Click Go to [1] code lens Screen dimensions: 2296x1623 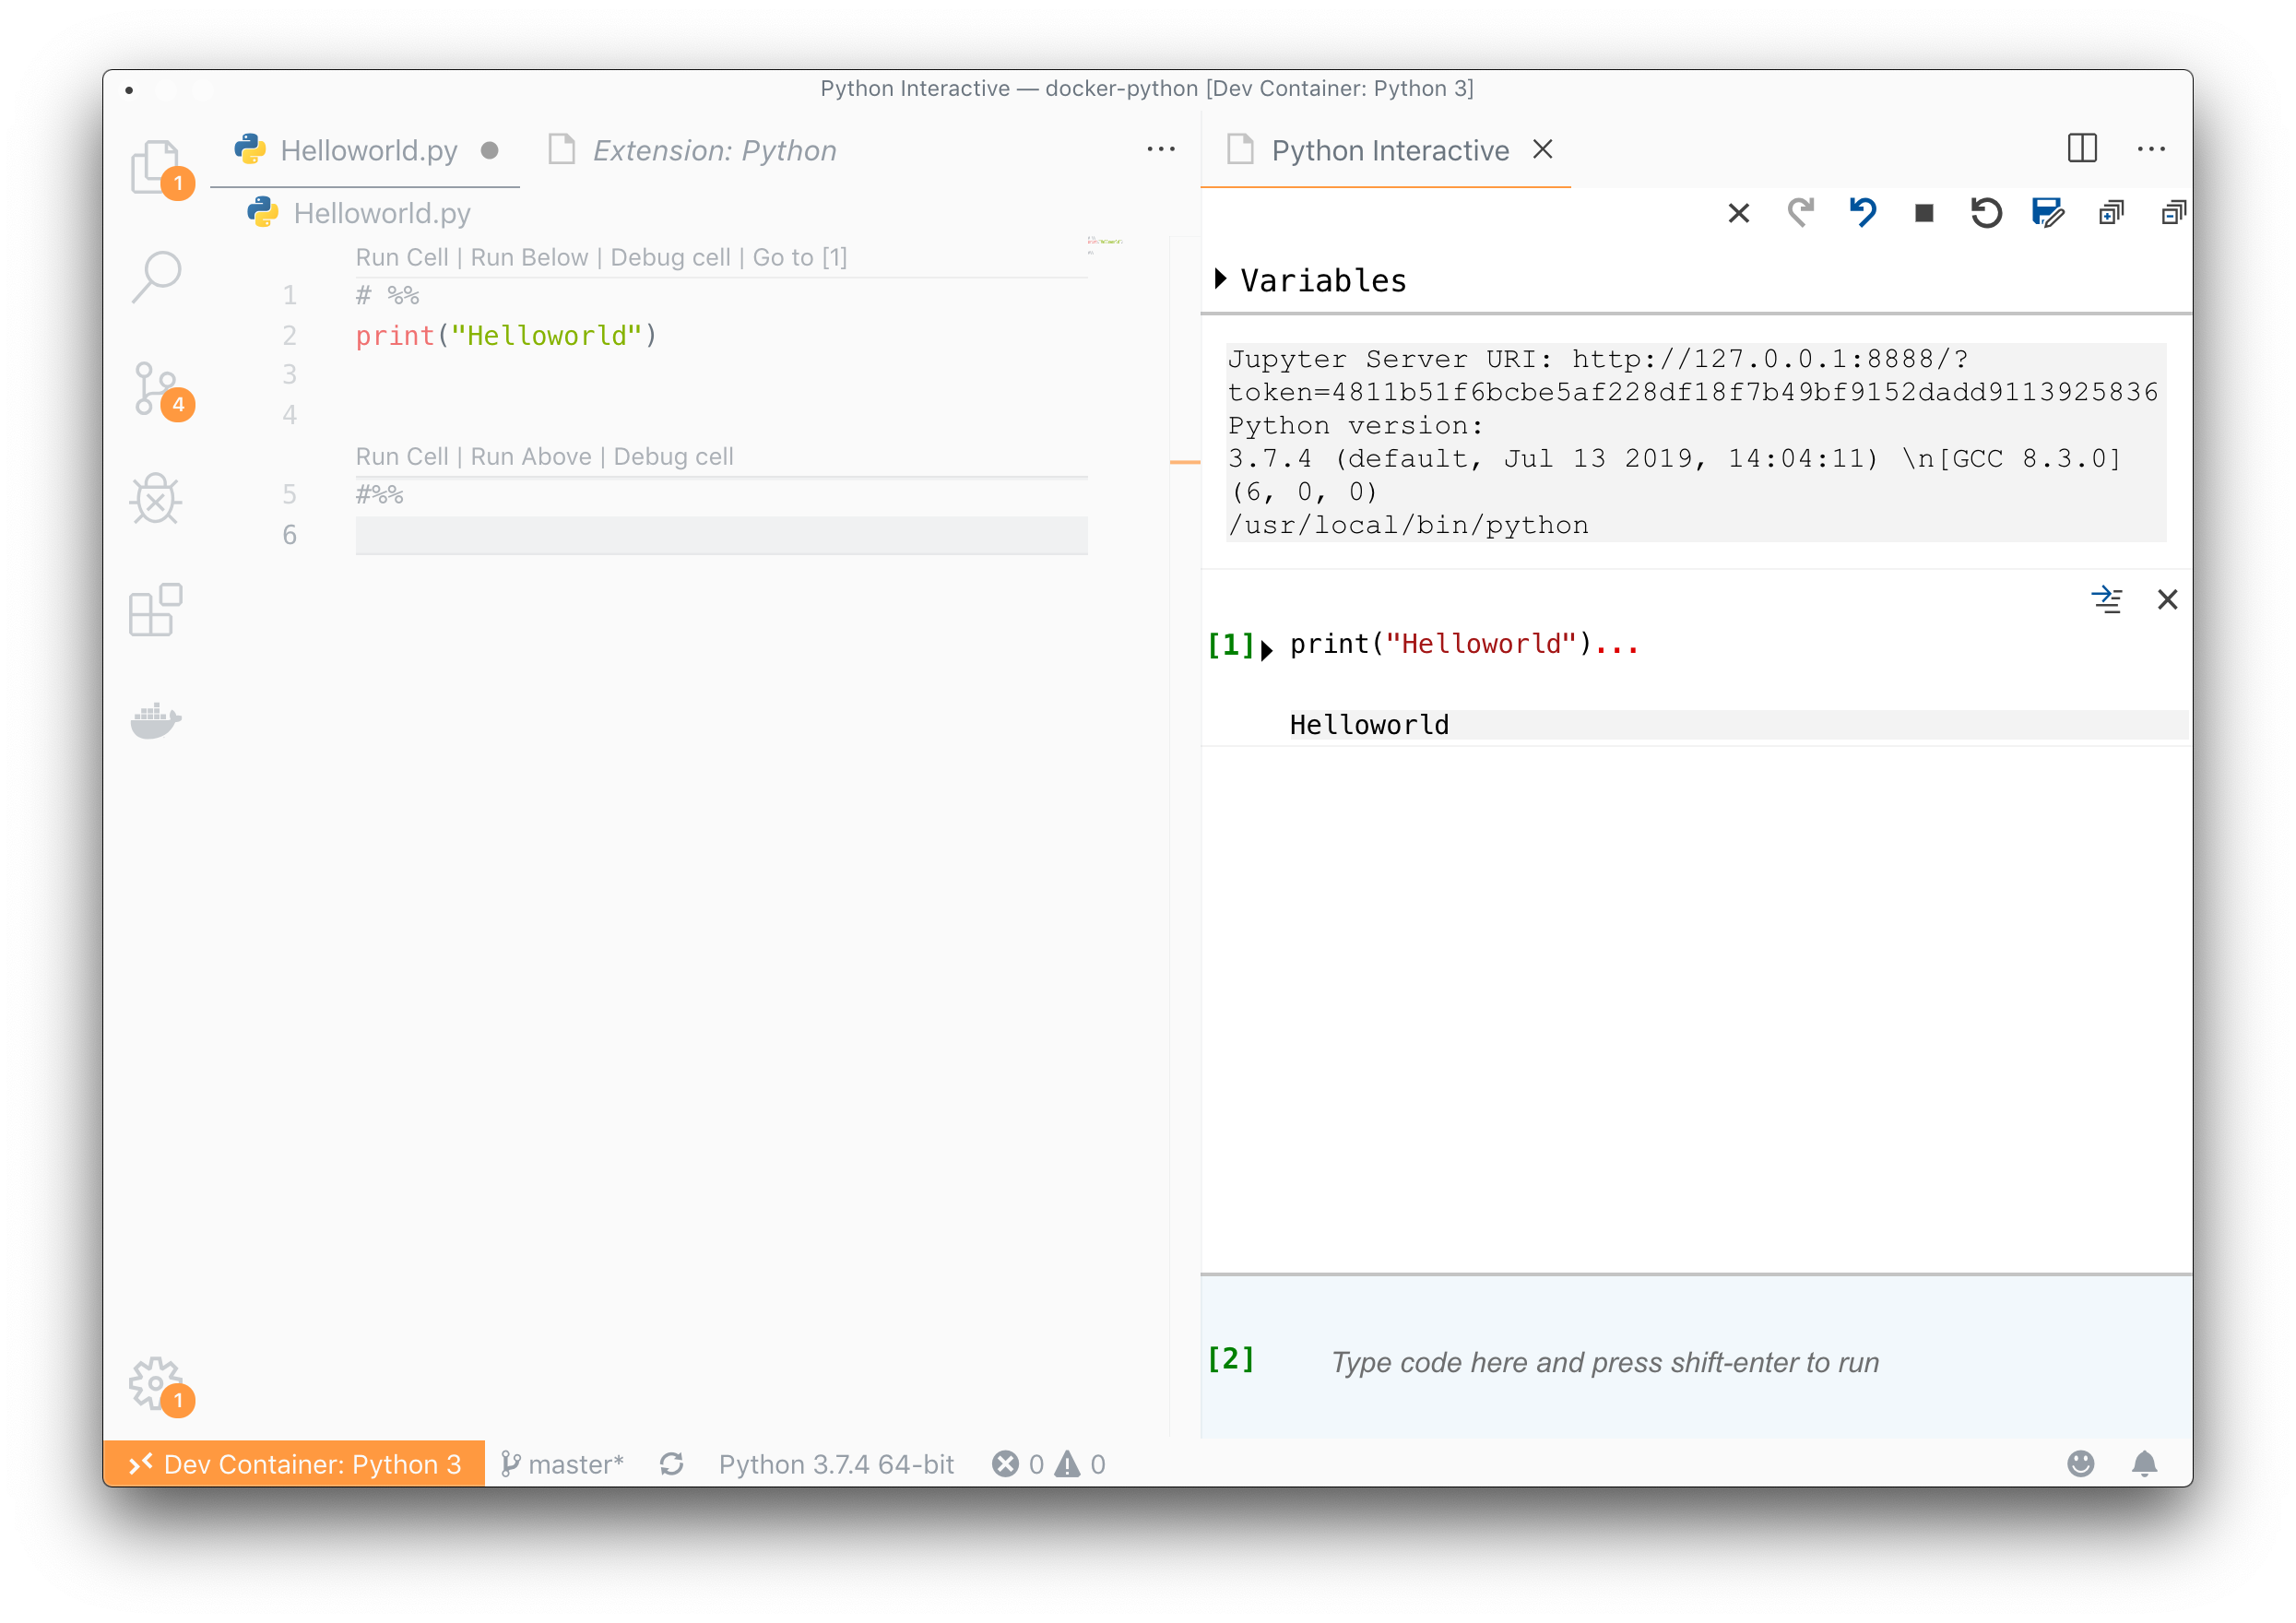click(x=800, y=257)
